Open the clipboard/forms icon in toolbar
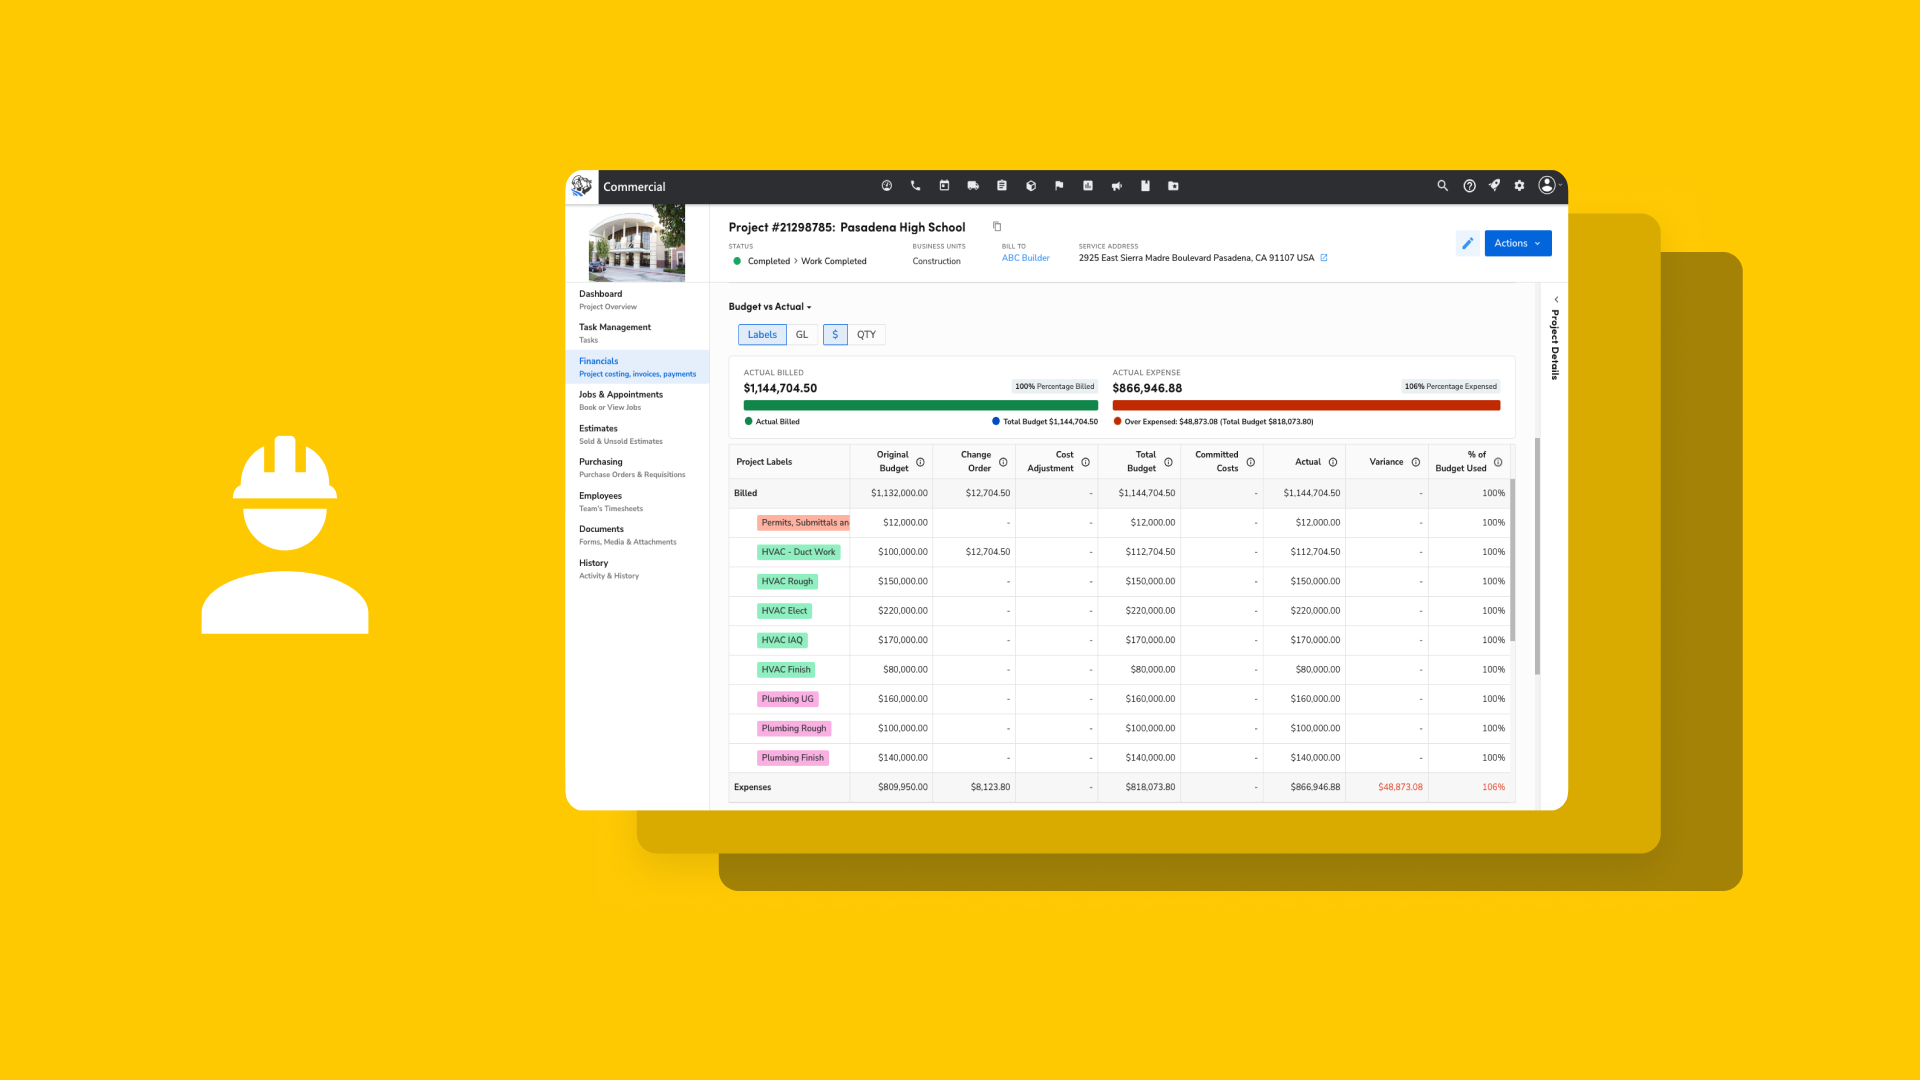 1001,186
